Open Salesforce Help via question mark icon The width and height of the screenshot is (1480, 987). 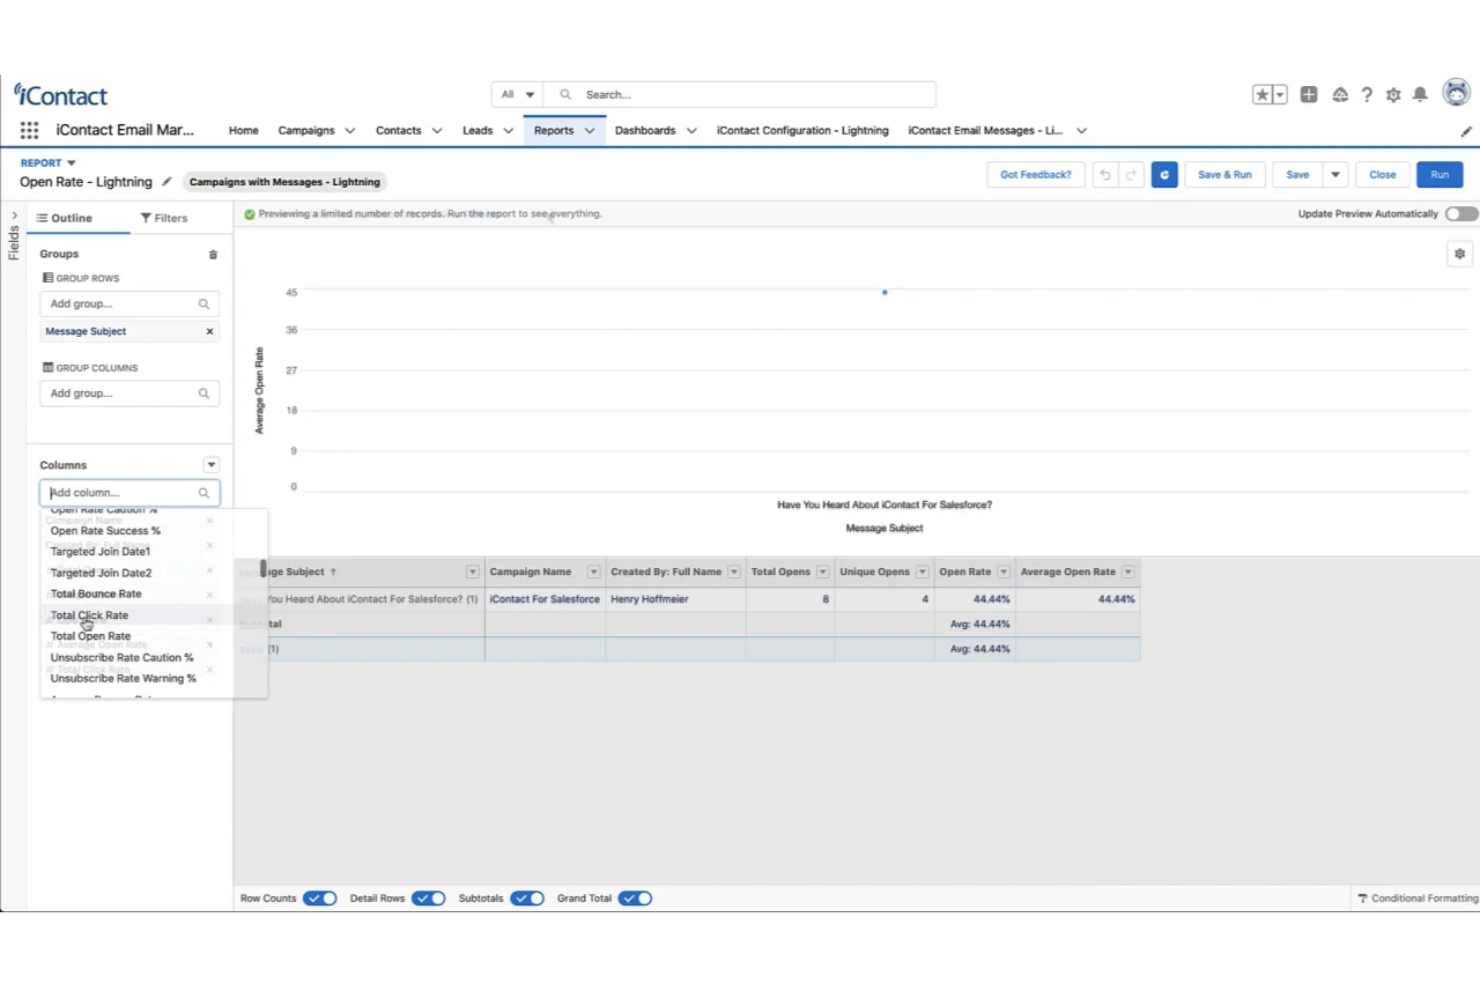click(x=1367, y=94)
